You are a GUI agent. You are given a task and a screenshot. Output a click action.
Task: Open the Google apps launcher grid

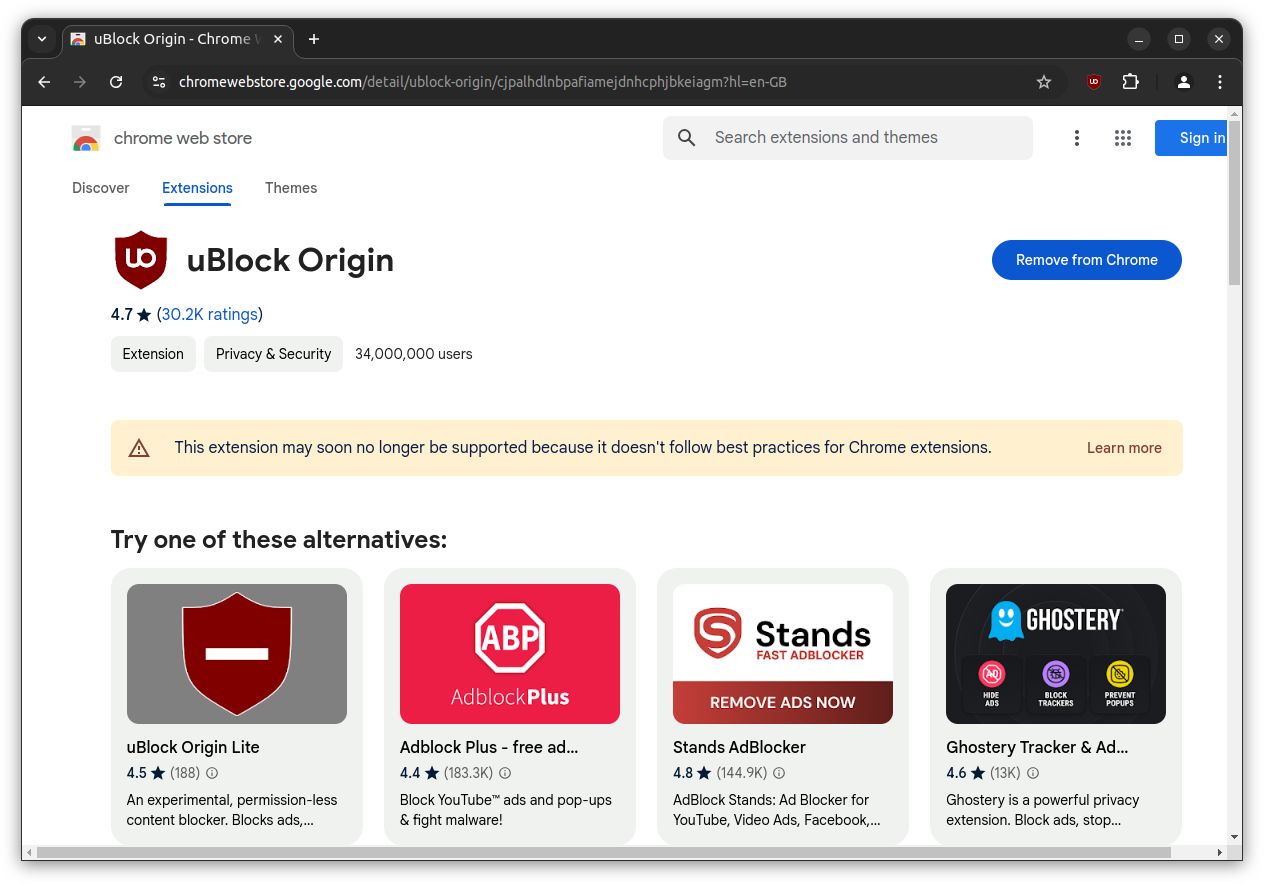click(x=1123, y=138)
